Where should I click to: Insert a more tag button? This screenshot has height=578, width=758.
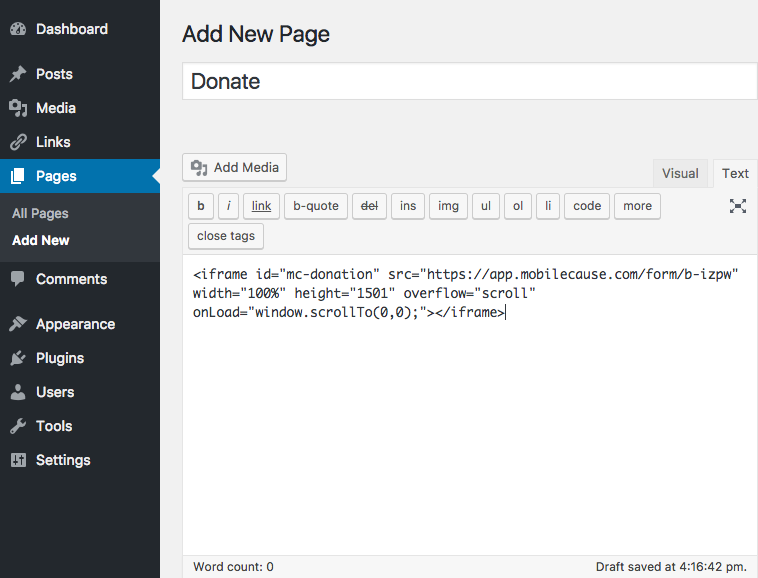coord(637,206)
